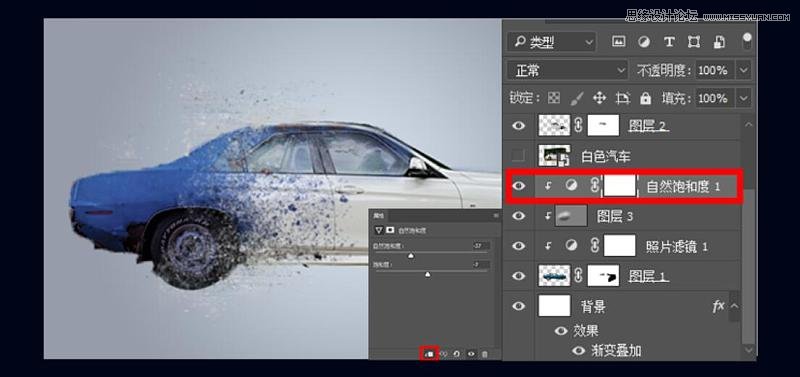800x377 pixels.
Task: Collapse the 背景 layer effects arrow
Action: 734,306
